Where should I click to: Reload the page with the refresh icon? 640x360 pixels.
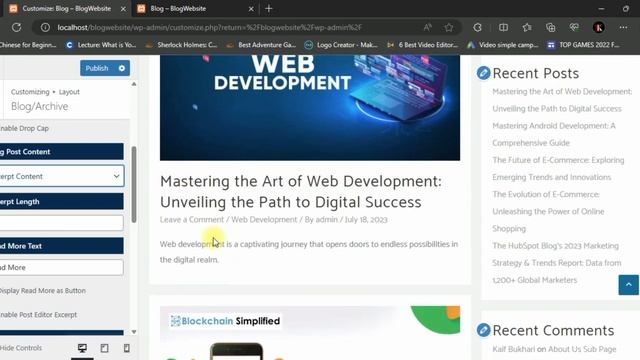click(16, 27)
